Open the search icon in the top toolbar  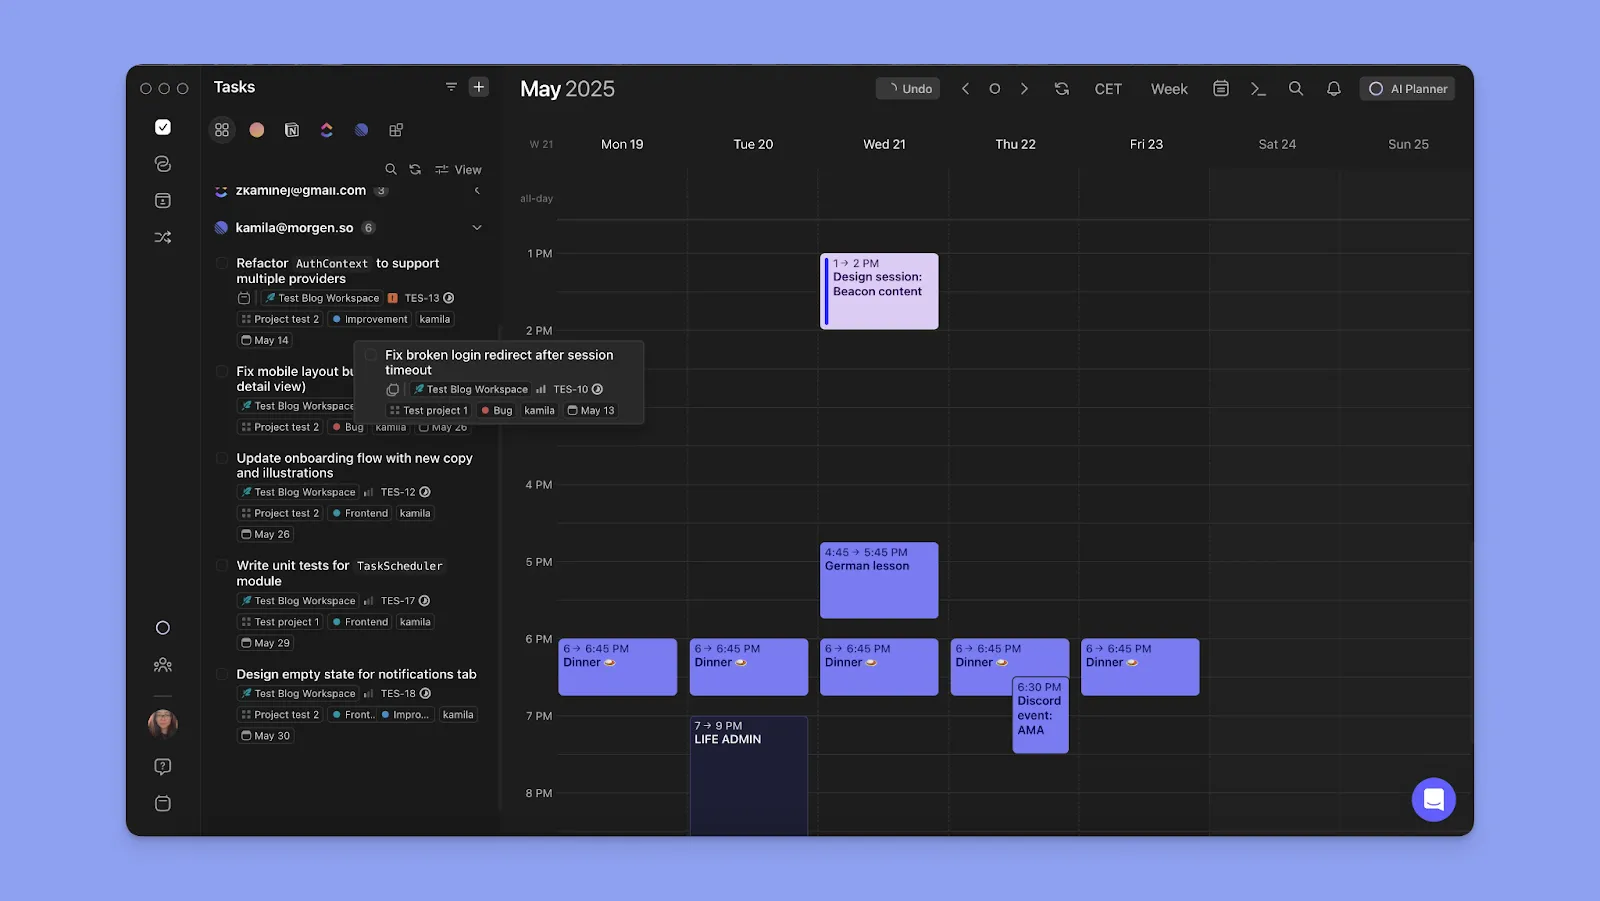[1296, 89]
